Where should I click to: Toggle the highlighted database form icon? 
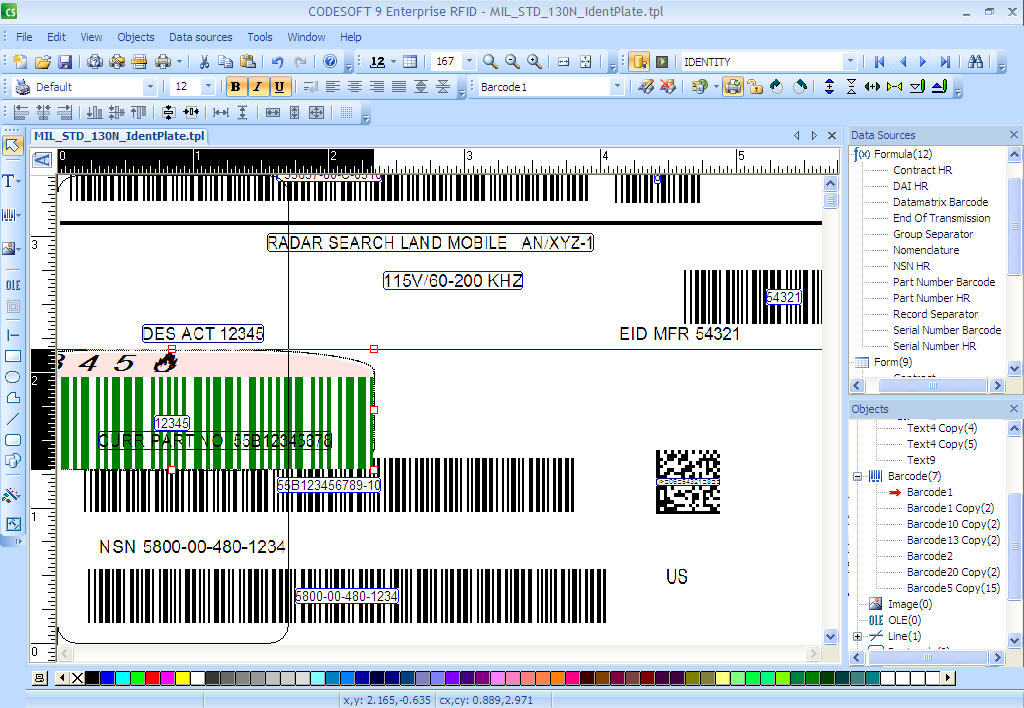[639, 62]
